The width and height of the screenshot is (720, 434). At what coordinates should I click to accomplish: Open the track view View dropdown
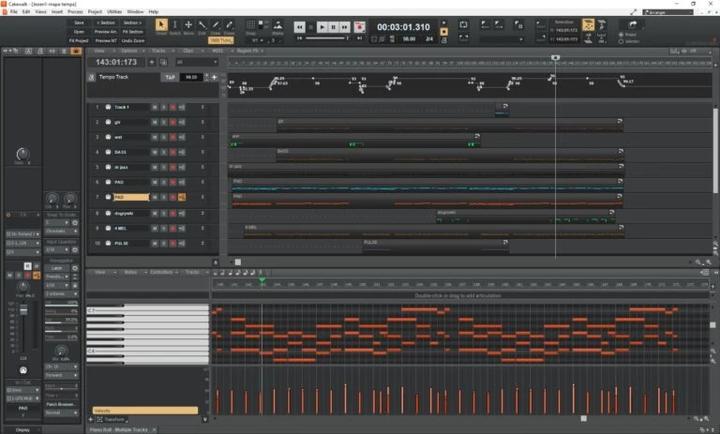100,50
